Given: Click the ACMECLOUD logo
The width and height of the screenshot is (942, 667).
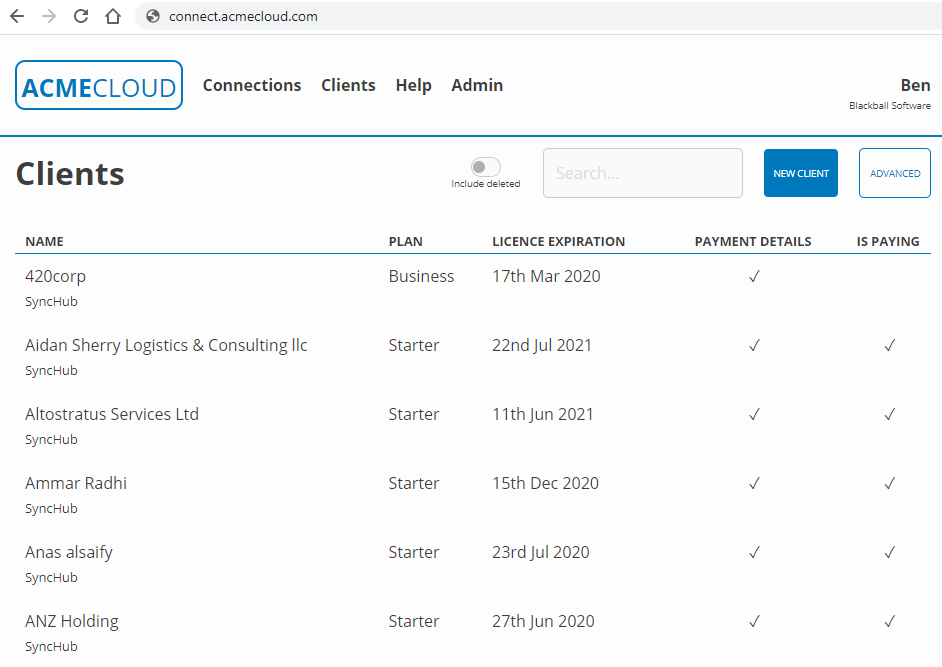Looking at the screenshot, I should point(99,86).
